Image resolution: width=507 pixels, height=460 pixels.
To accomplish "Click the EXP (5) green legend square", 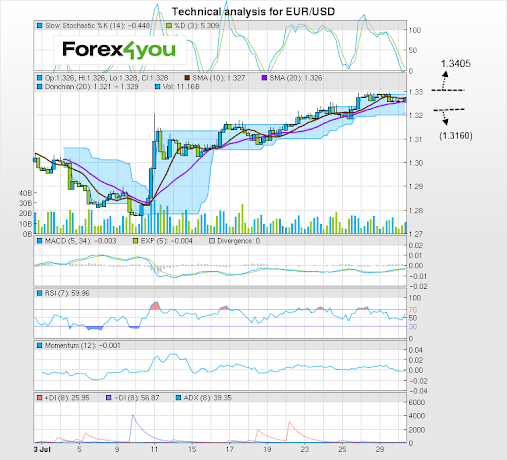I will pyautogui.click(x=135, y=241).
